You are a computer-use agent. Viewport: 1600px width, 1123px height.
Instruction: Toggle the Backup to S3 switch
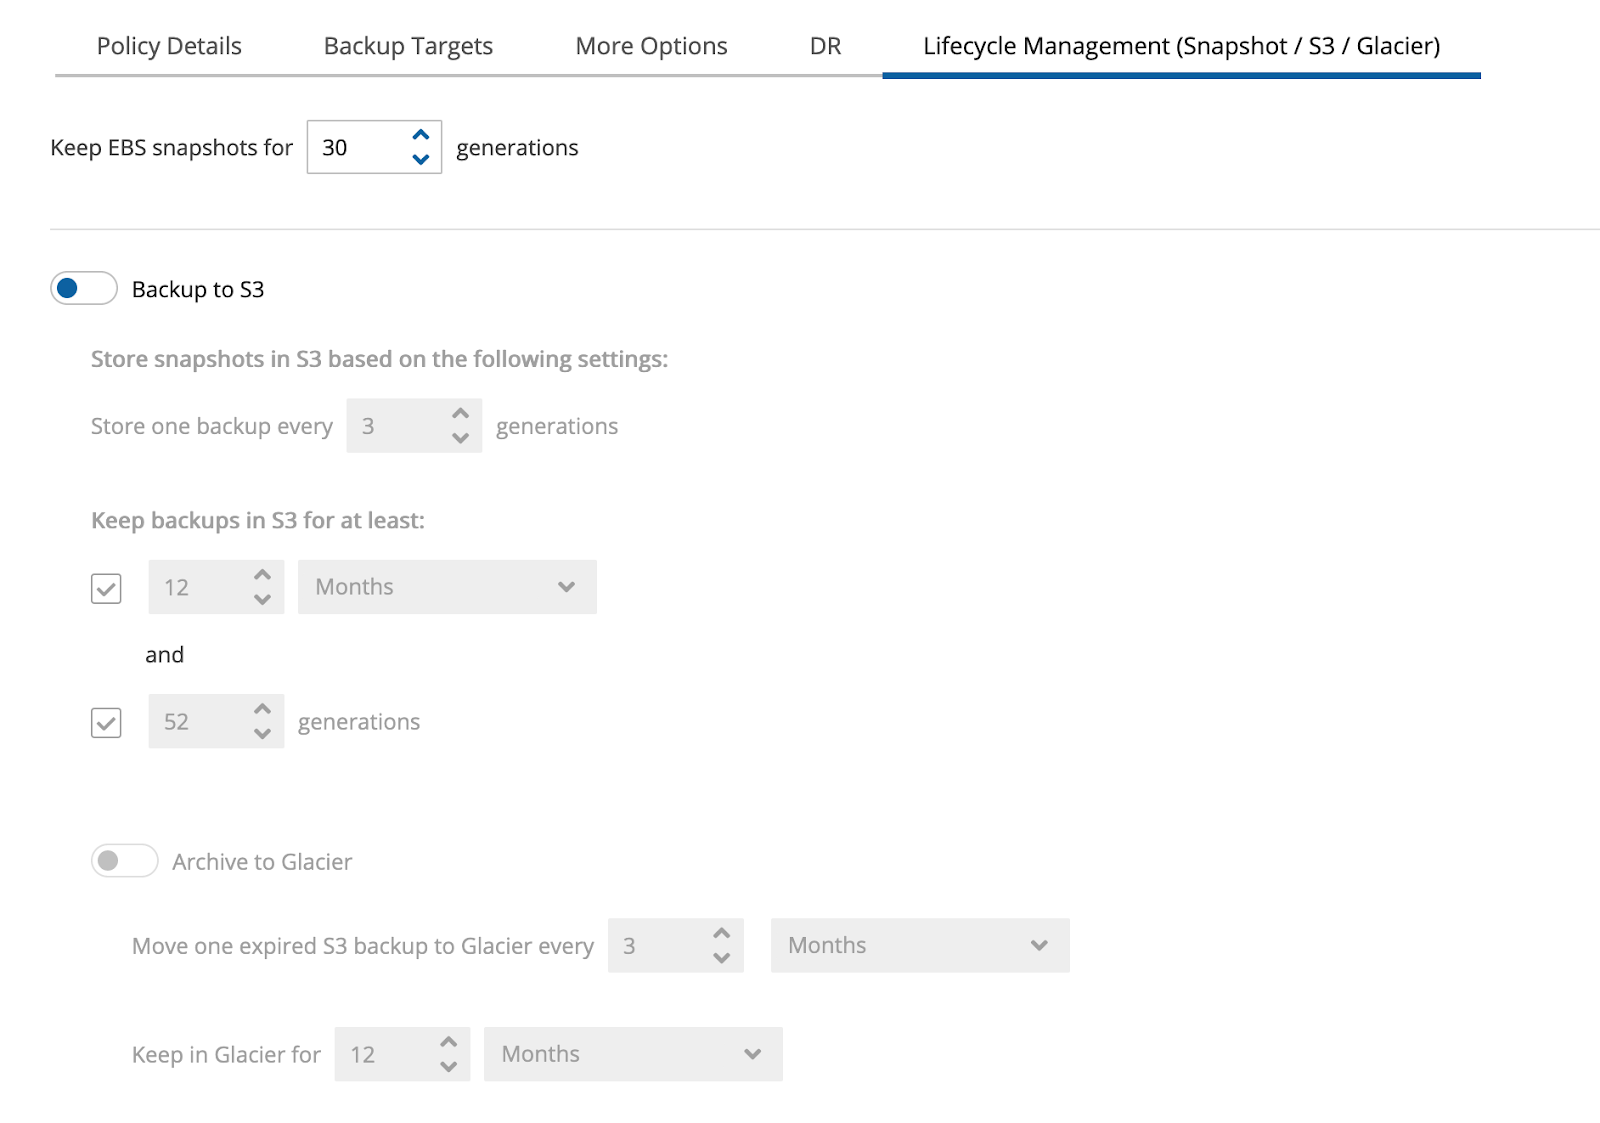coord(84,289)
